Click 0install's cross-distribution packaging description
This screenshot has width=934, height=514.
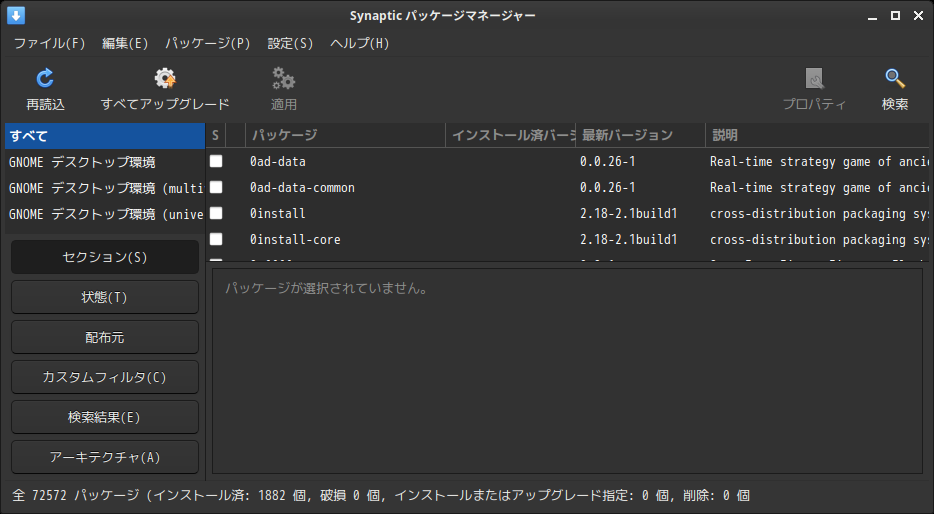tap(819, 213)
